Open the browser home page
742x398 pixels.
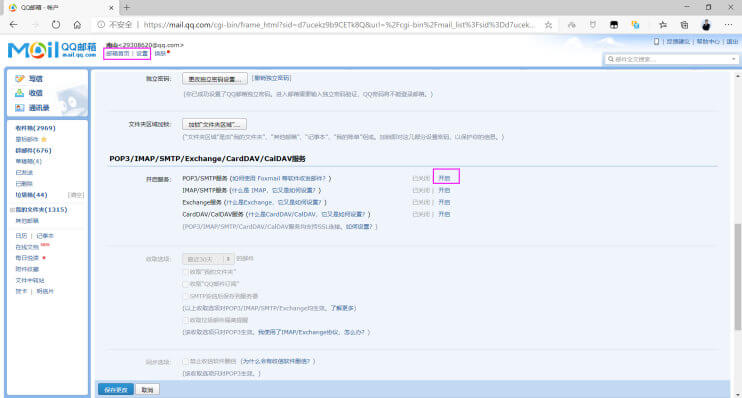coord(77,25)
